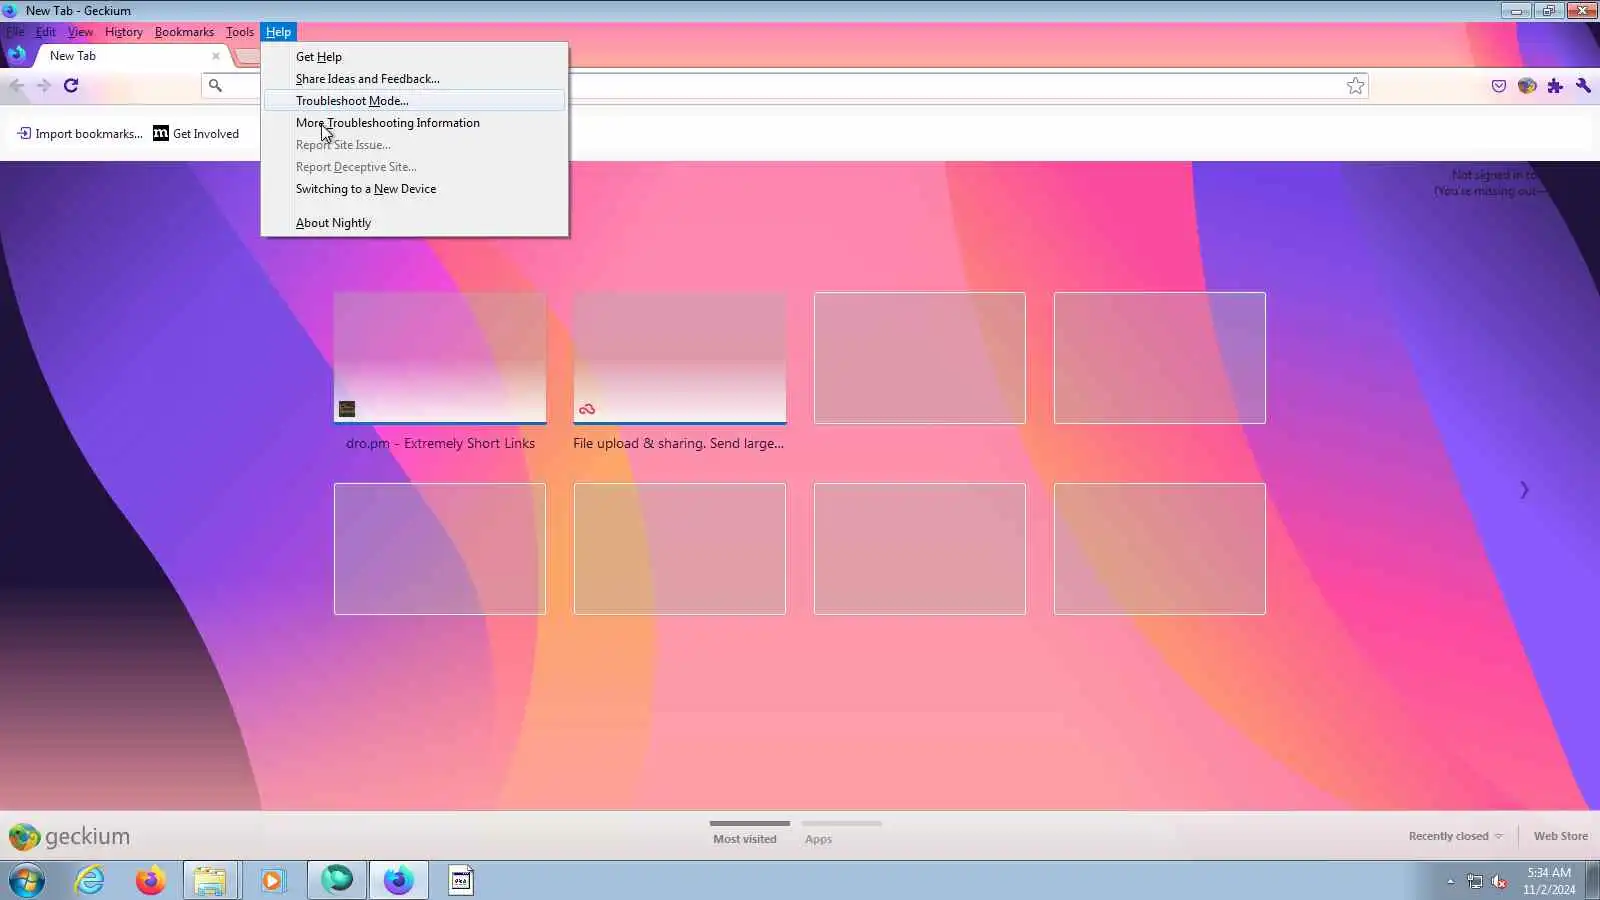Screen dimensions: 1600x900
Task: Open the Geckium globe toolbar icon
Action: [x=1526, y=86]
